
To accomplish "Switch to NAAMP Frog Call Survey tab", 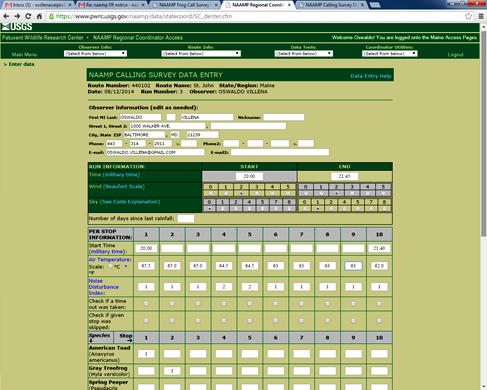I will click(x=184, y=5).
